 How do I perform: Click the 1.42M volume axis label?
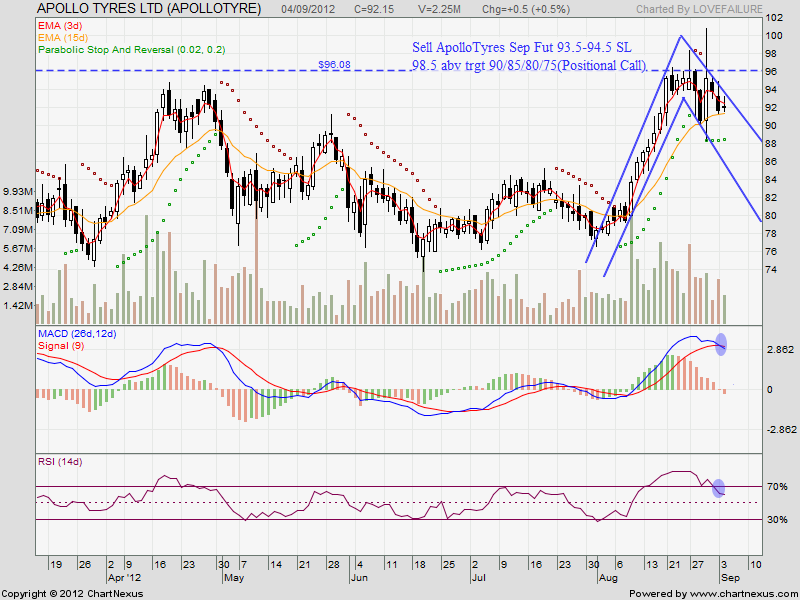19,306
